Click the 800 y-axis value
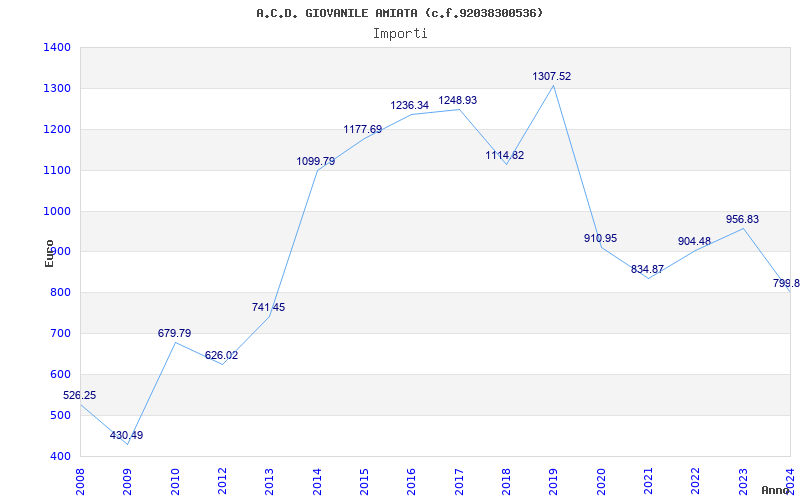 tap(61, 293)
